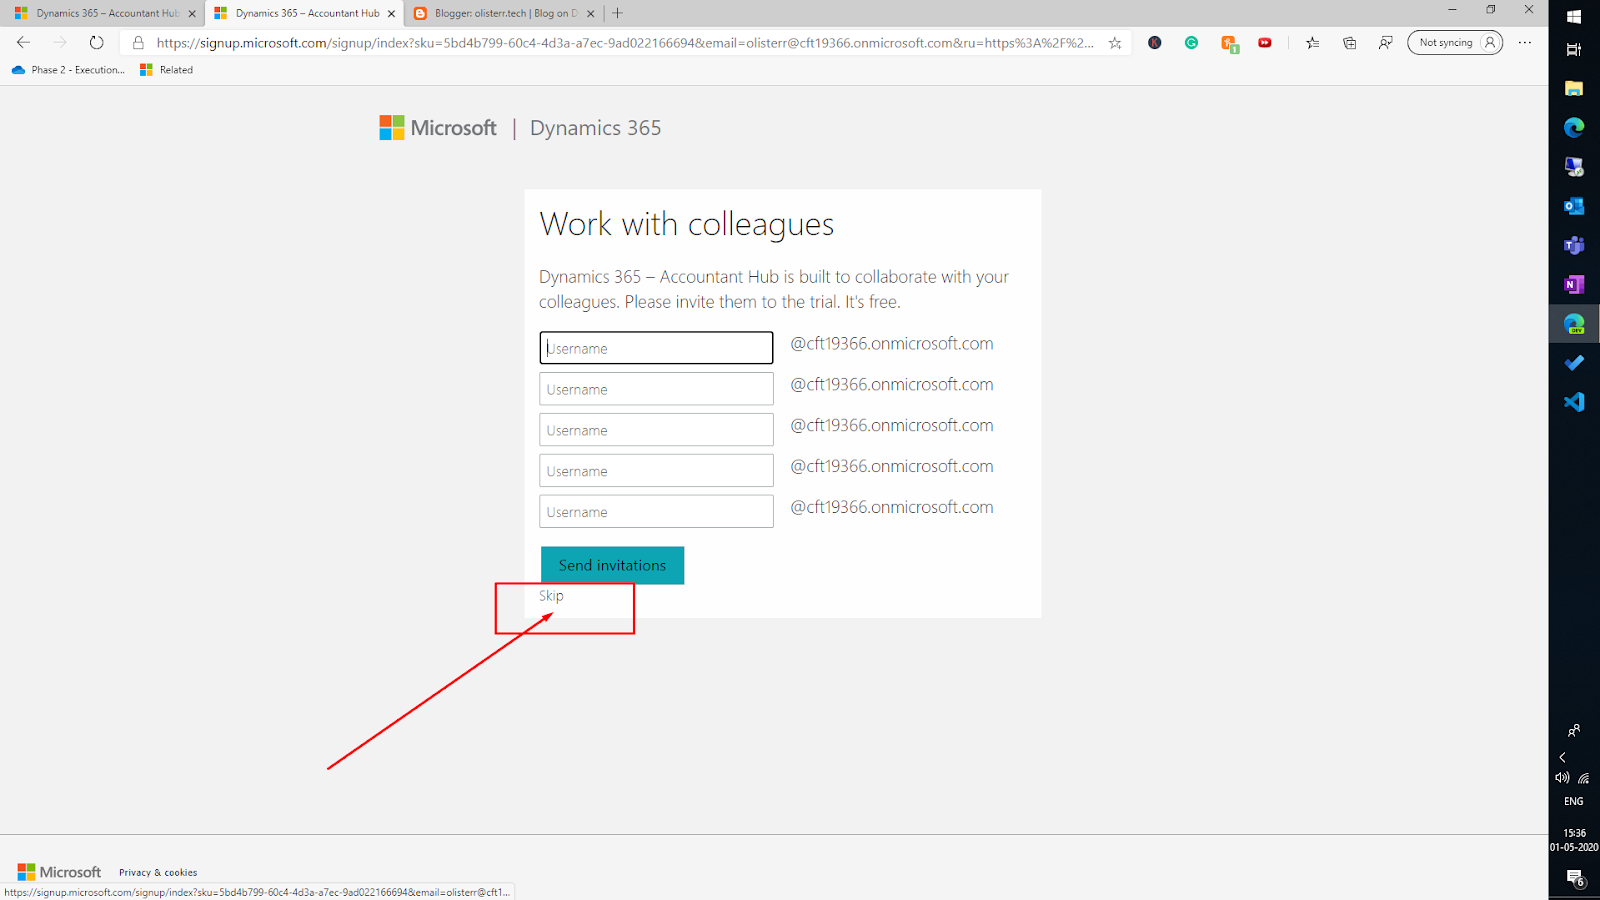Click the Send invitations button
Screen dimensions: 1600x900
pos(612,565)
